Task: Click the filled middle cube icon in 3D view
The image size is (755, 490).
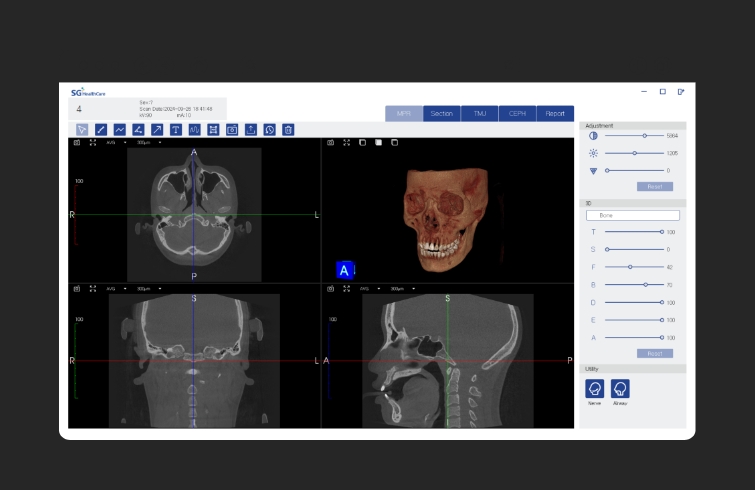Action: pos(378,142)
